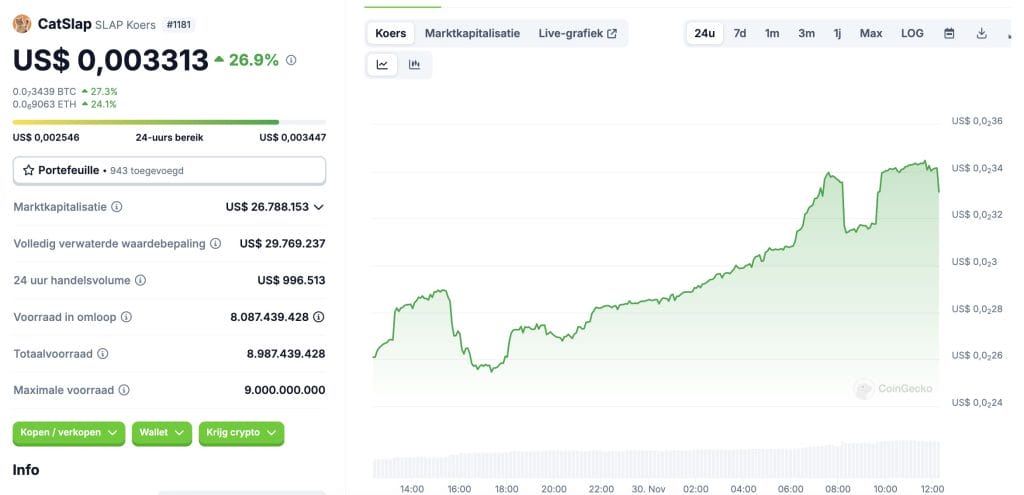Click the US$ 0,002546 low value

(46, 138)
